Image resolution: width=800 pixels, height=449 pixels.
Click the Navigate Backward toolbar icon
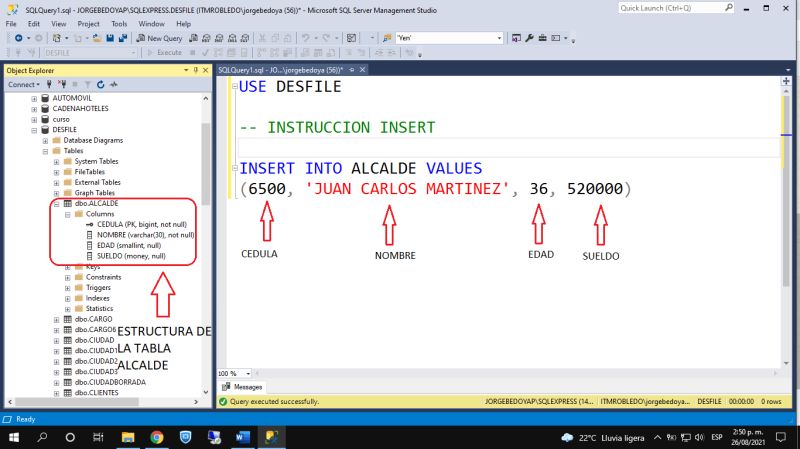coord(18,38)
